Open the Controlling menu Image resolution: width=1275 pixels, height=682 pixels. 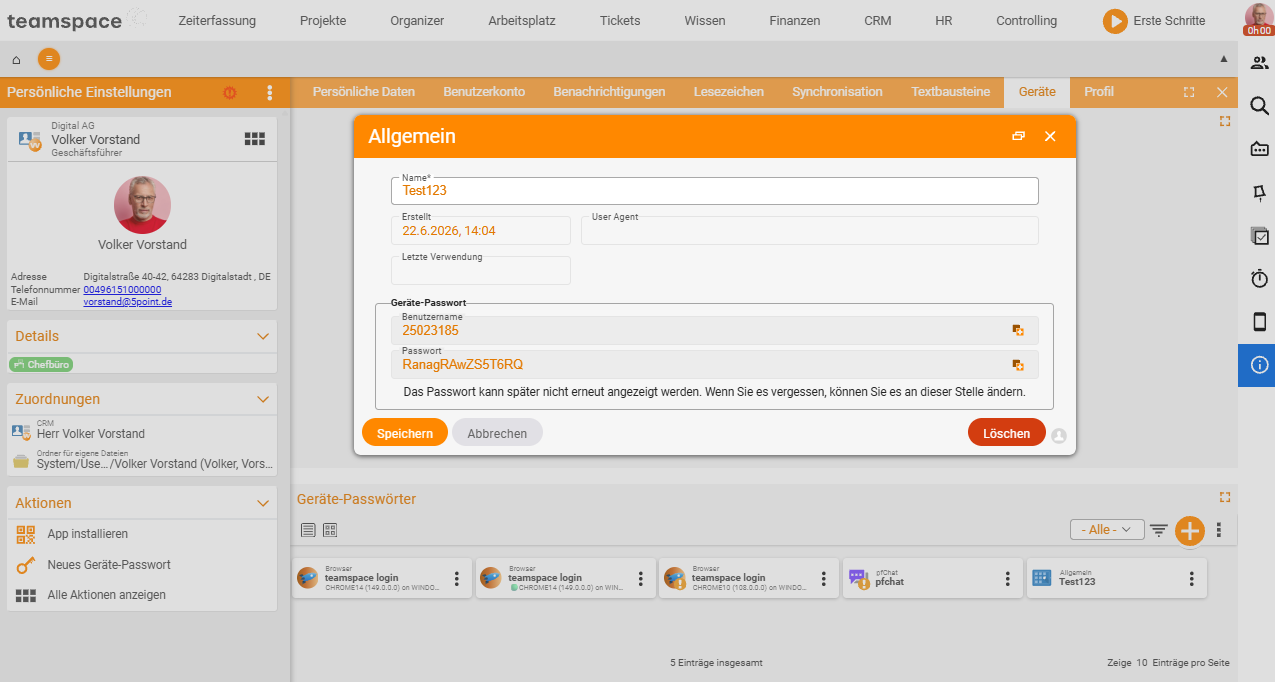coord(1026,21)
